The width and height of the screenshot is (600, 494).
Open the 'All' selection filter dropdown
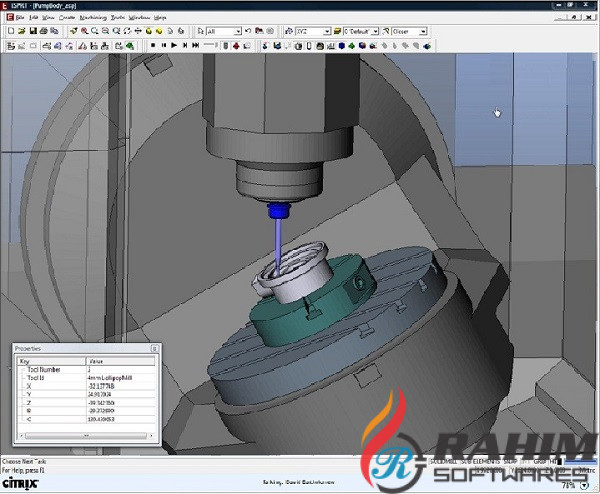[236, 31]
